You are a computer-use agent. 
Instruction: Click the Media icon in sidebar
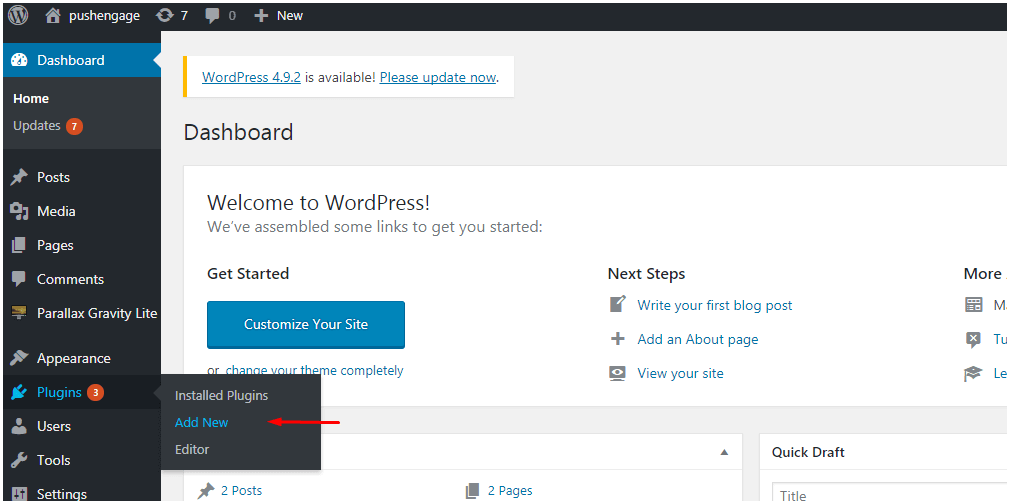click(x=19, y=211)
